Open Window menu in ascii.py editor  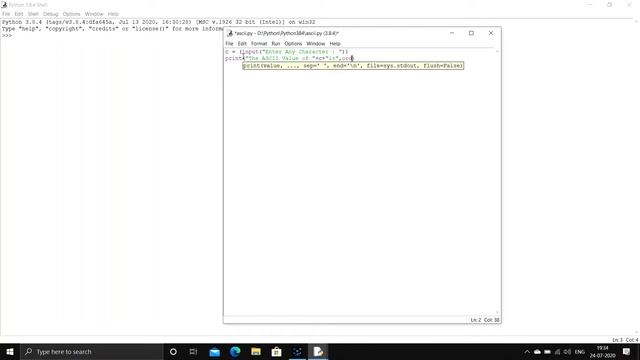pos(316,44)
